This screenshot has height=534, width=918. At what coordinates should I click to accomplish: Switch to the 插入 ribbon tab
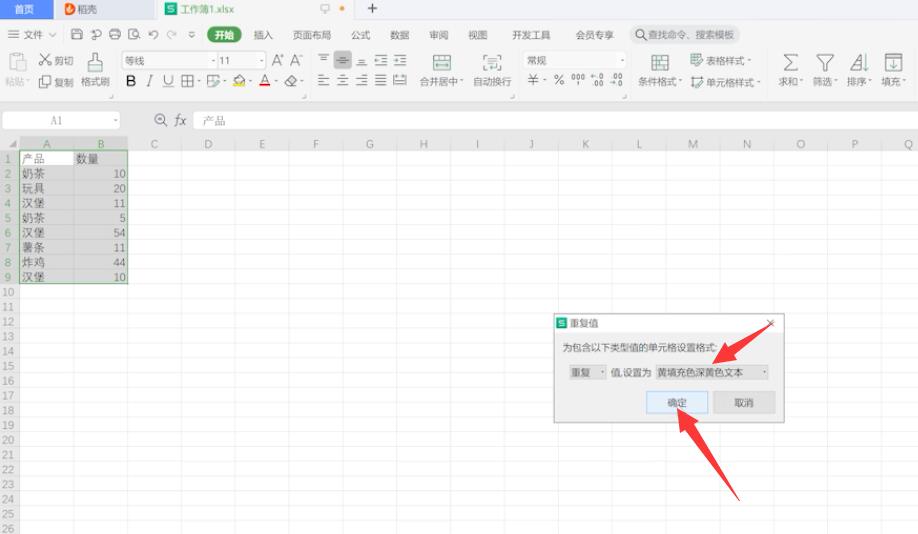(263, 35)
